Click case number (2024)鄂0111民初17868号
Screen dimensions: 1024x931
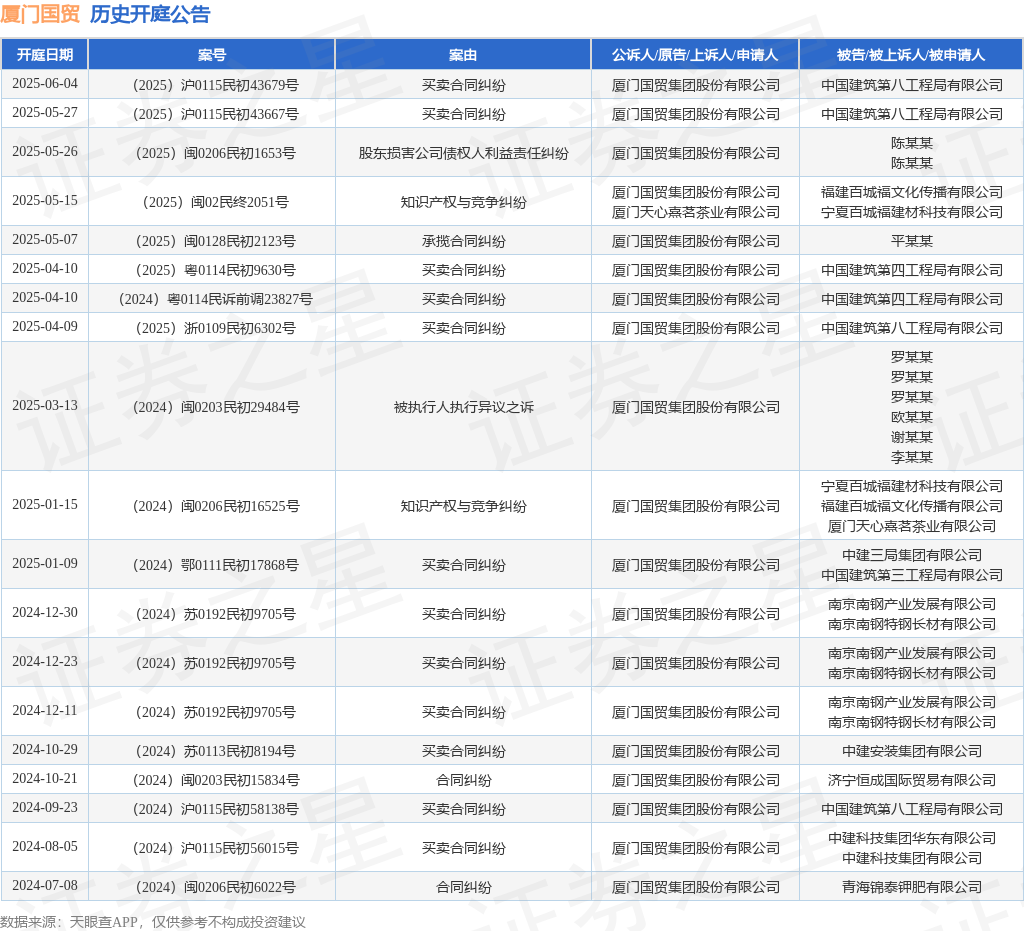click(216, 565)
